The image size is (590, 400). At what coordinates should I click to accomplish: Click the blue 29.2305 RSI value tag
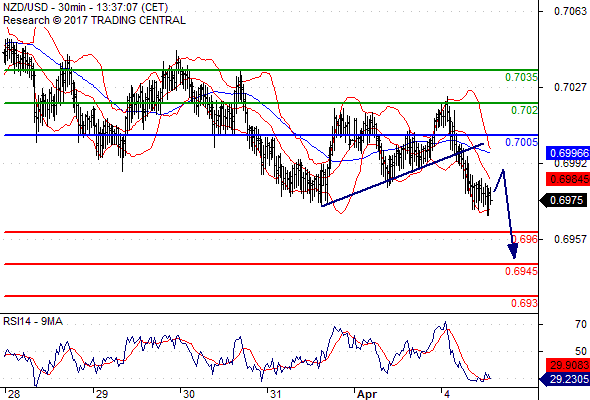pyautogui.click(x=564, y=379)
